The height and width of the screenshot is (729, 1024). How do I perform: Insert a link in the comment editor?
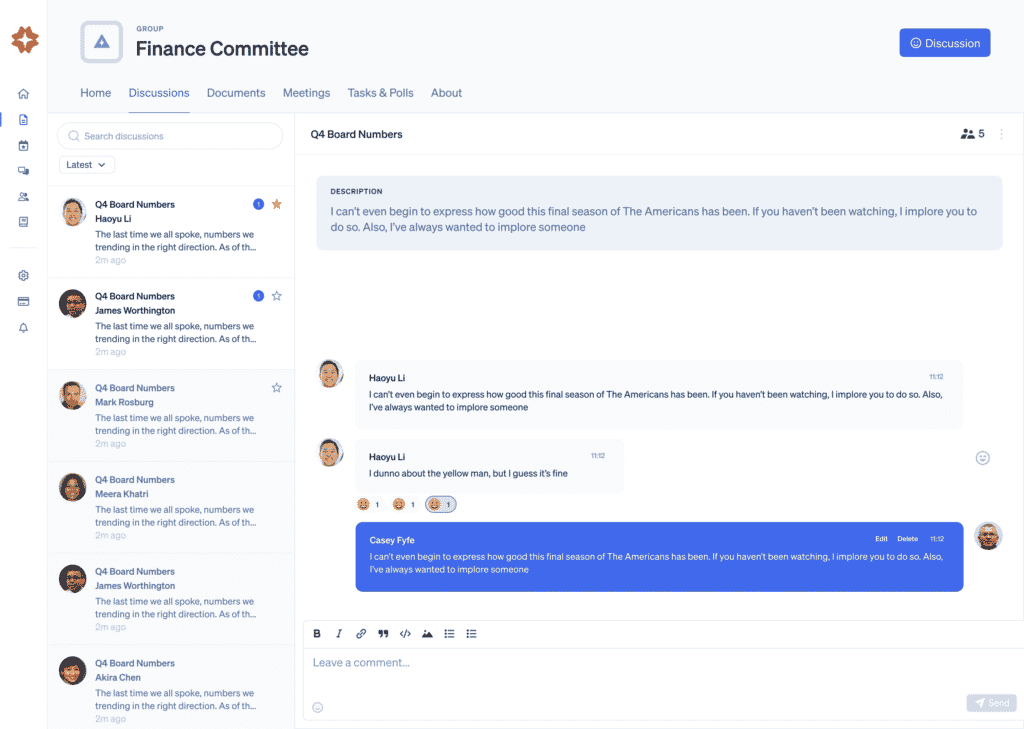click(x=361, y=634)
